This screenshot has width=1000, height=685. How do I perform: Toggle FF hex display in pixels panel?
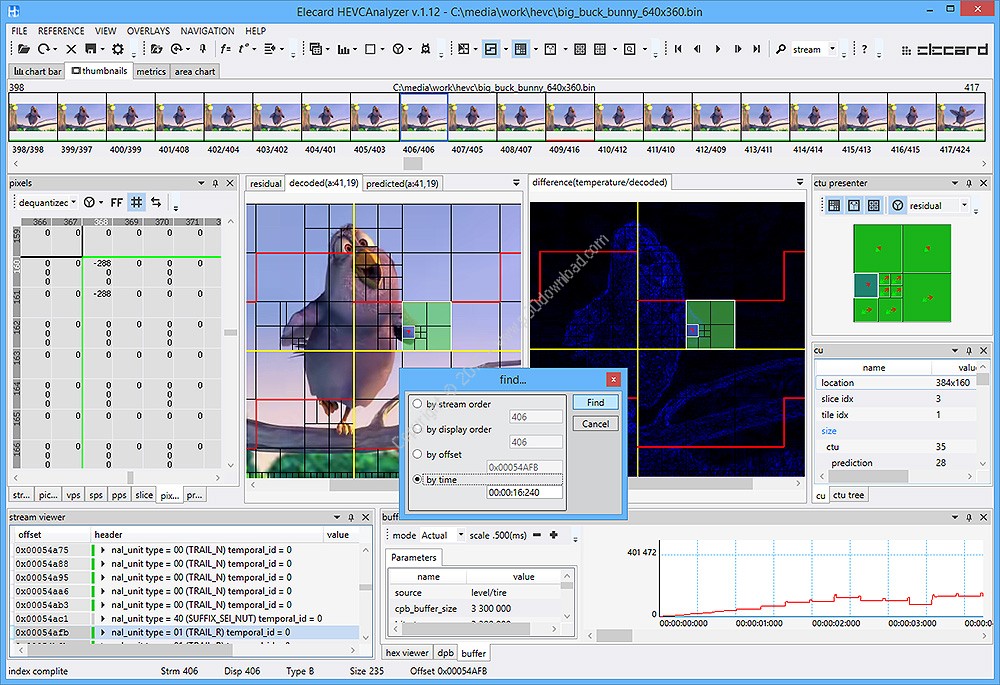pyautogui.click(x=116, y=203)
